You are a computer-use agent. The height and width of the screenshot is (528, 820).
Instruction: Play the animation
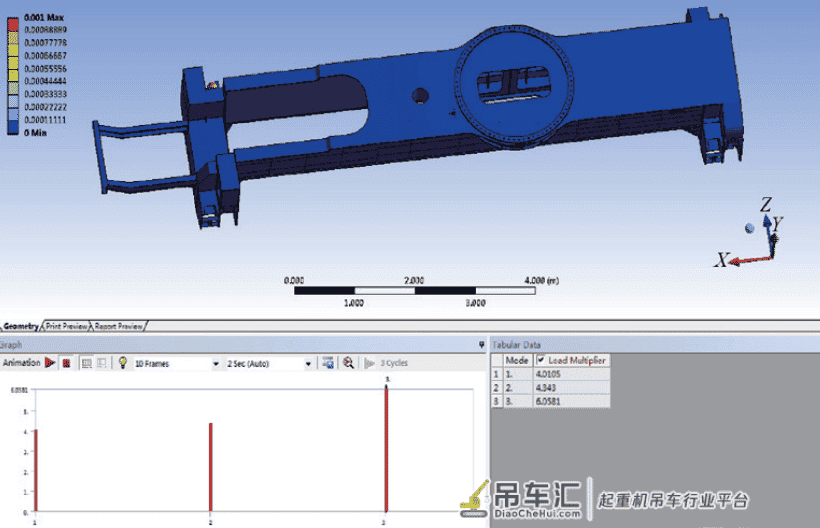pyautogui.click(x=50, y=363)
